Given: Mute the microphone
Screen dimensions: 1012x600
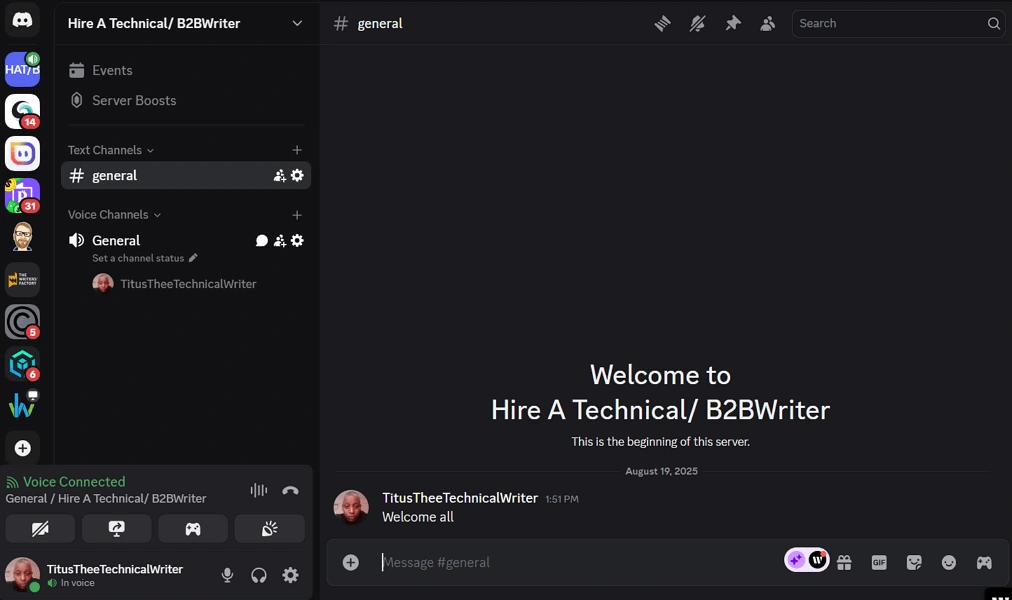Looking at the screenshot, I should tap(227, 575).
